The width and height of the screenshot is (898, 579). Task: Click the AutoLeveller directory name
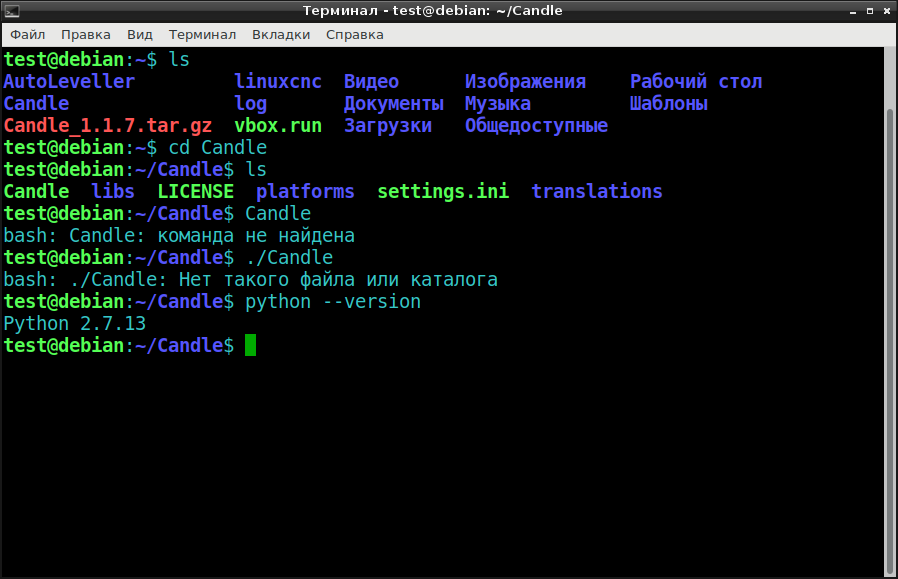pyautogui.click(x=69, y=81)
